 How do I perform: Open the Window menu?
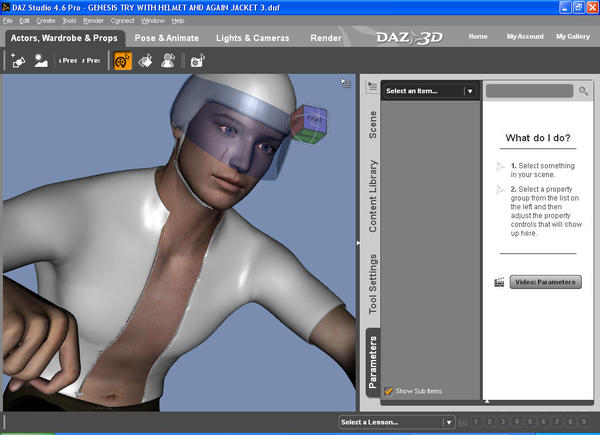coord(153,21)
